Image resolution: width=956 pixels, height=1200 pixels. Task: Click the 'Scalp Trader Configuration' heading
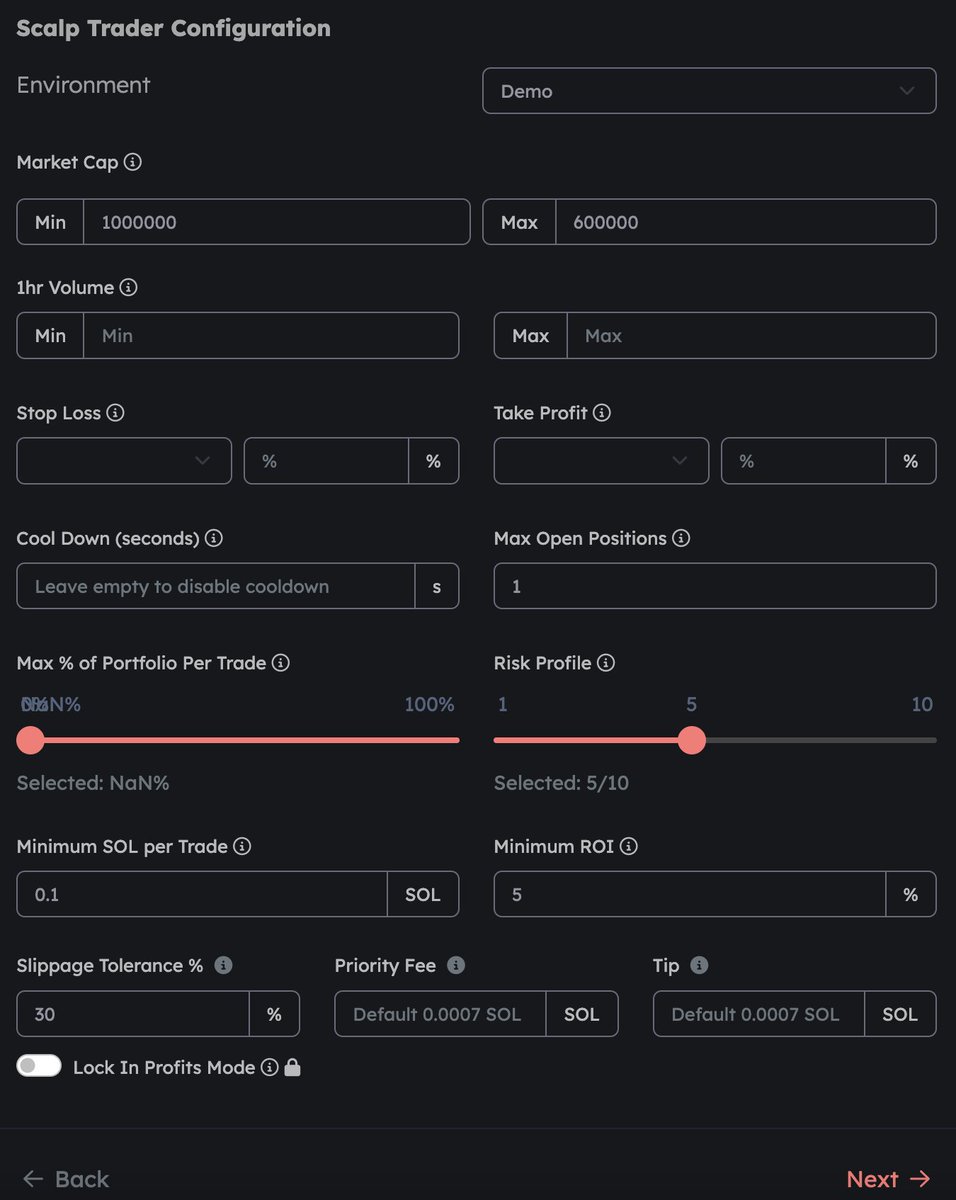point(173,28)
